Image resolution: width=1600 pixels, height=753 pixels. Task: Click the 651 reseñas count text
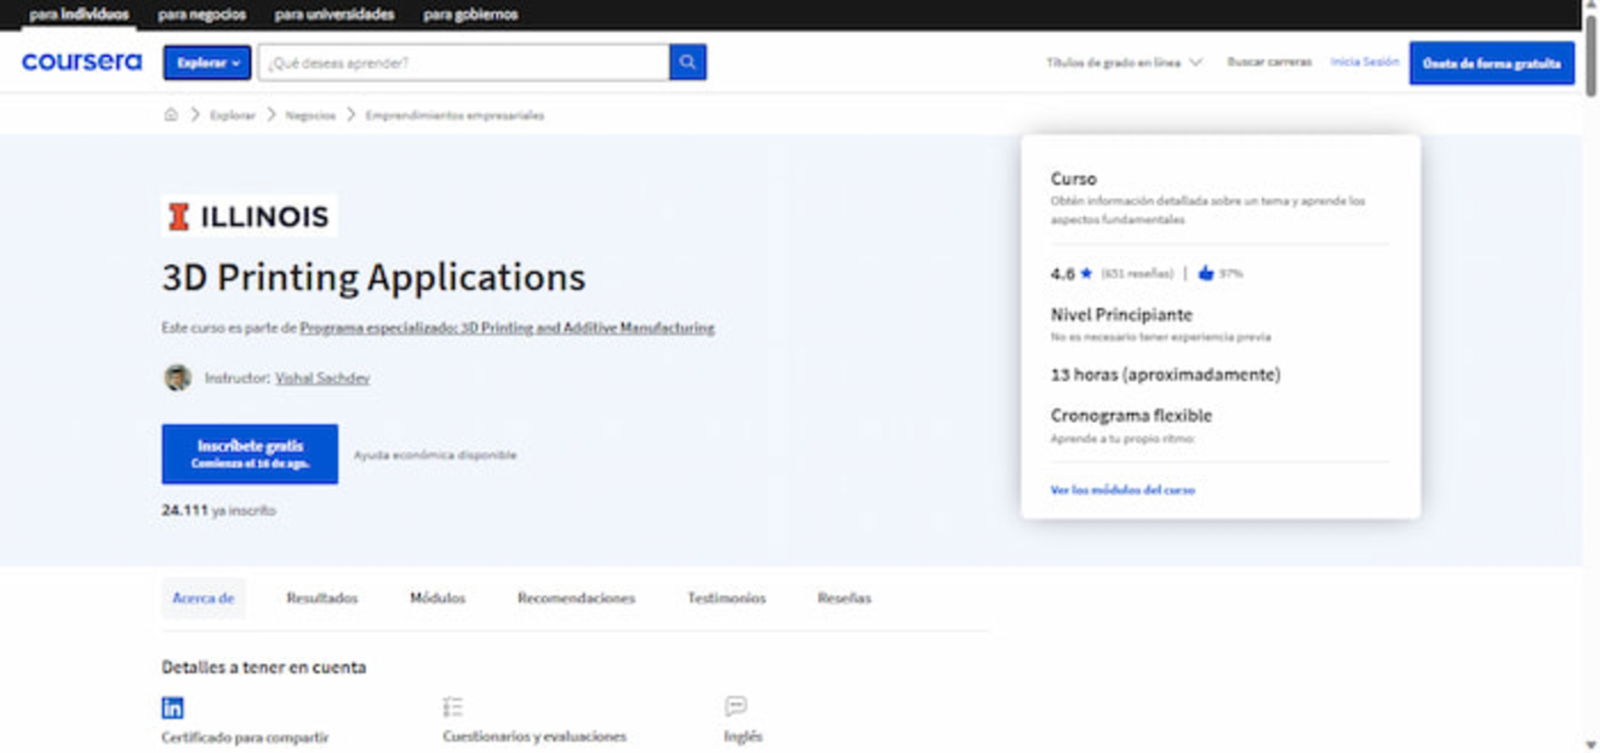pos(1137,273)
